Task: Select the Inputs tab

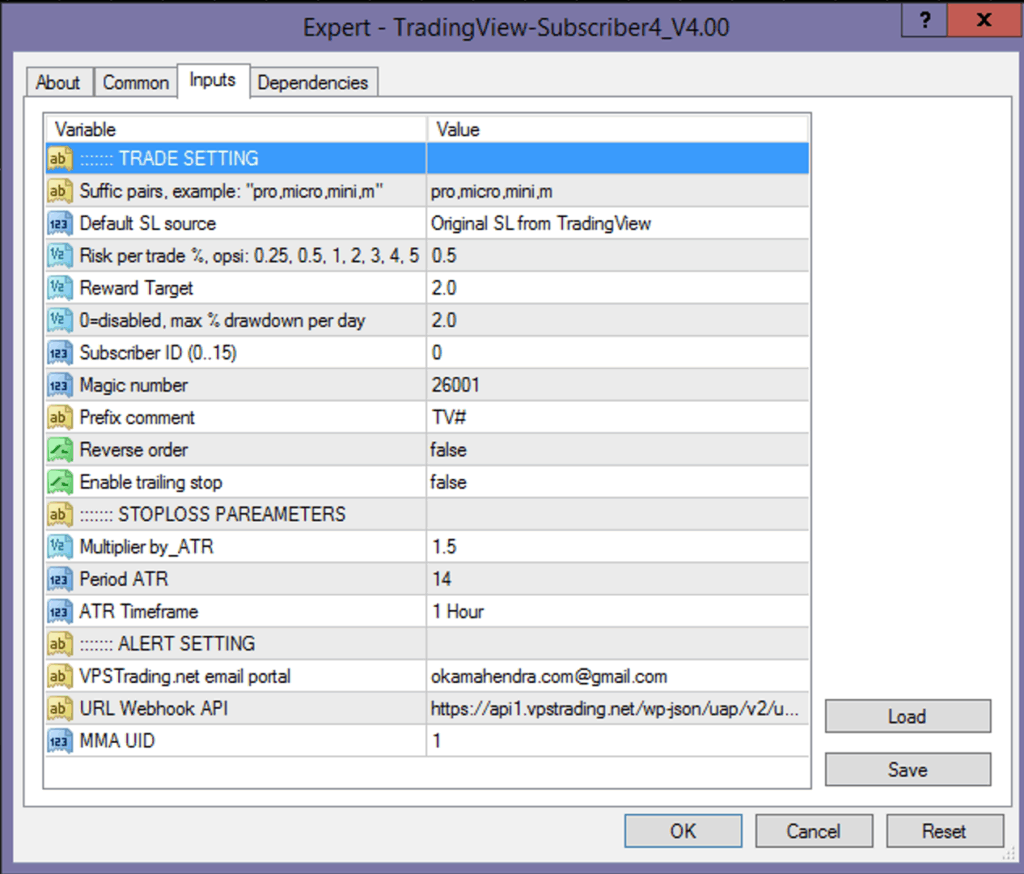Action: 213,80
